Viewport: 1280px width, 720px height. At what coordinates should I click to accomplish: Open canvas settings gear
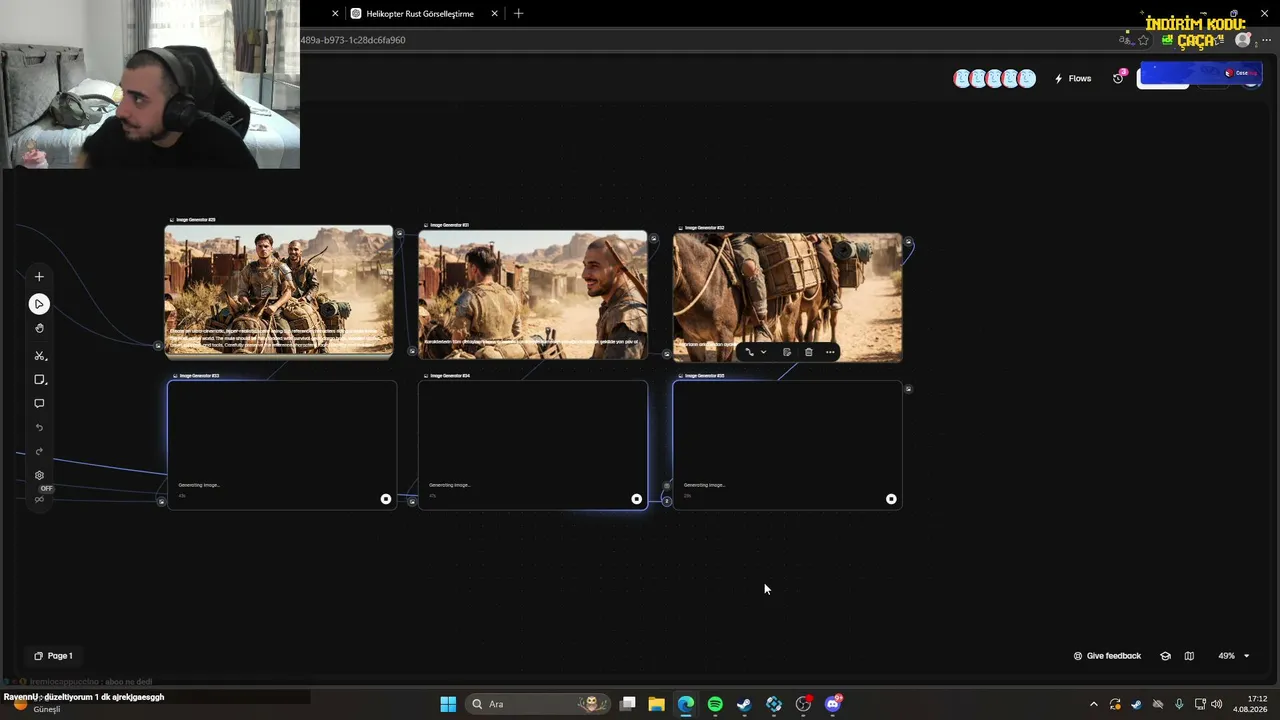pos(39,476)
